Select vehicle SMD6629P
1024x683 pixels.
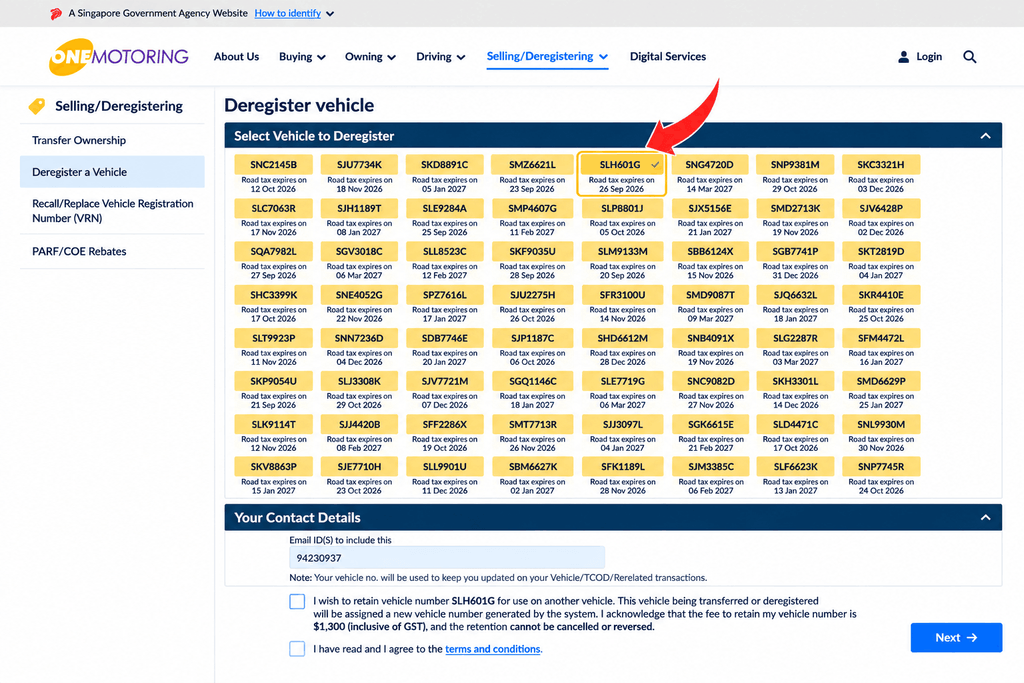[x=881, y=381]
